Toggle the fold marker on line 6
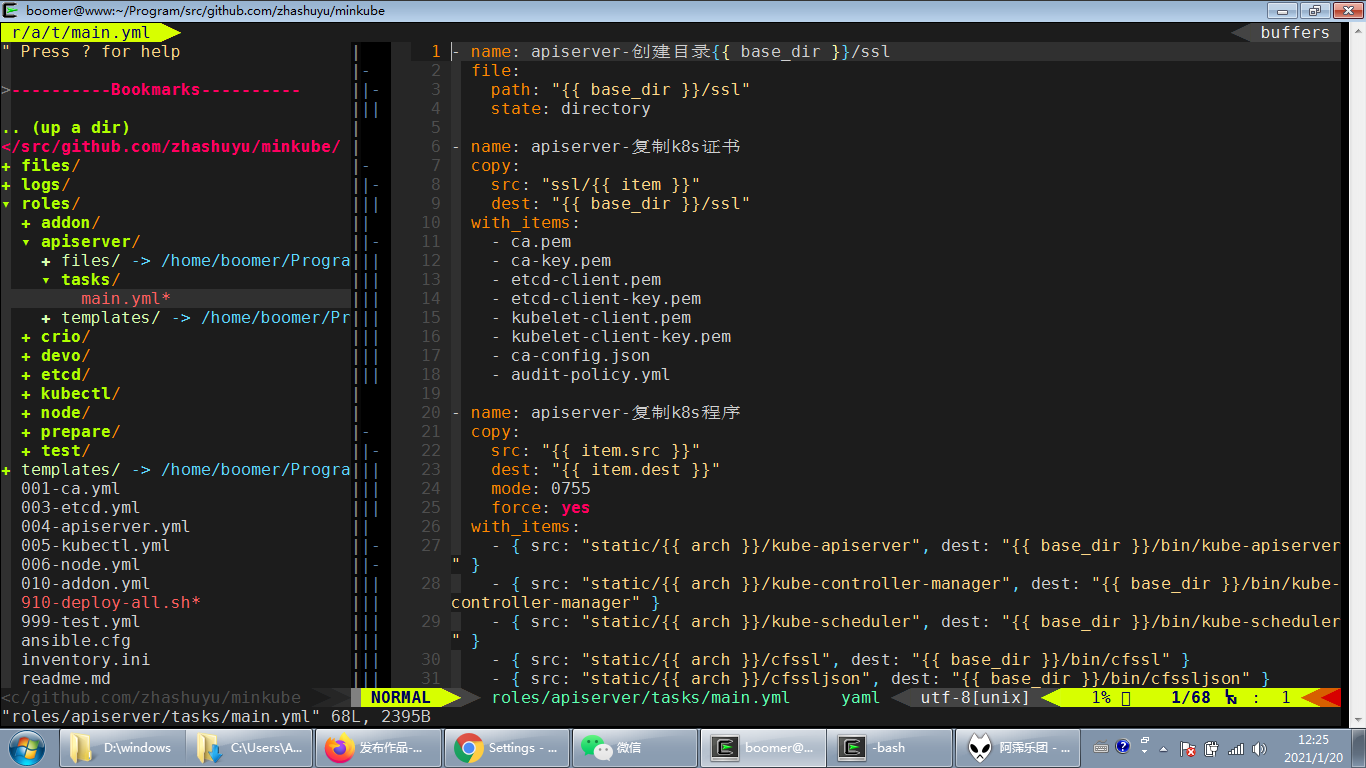Screen dimensions: 1366x768 pyautogui.click(x=456, y=147)
